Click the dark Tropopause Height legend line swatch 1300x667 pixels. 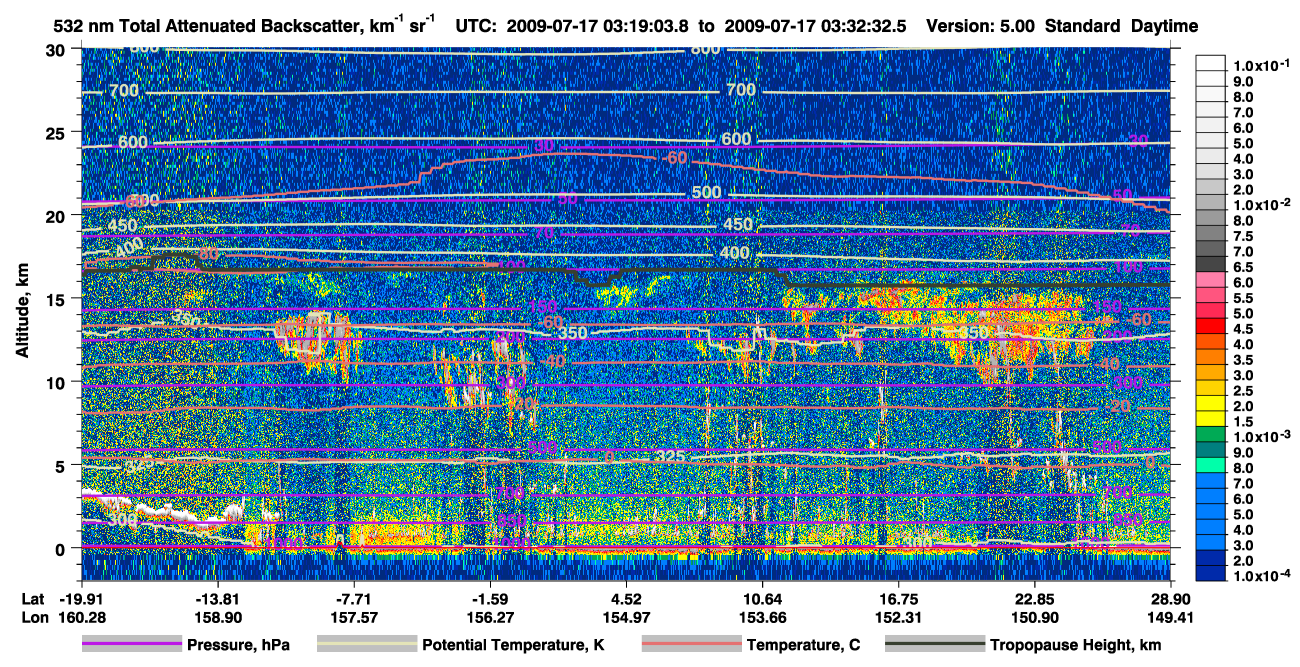pos(937,645)
